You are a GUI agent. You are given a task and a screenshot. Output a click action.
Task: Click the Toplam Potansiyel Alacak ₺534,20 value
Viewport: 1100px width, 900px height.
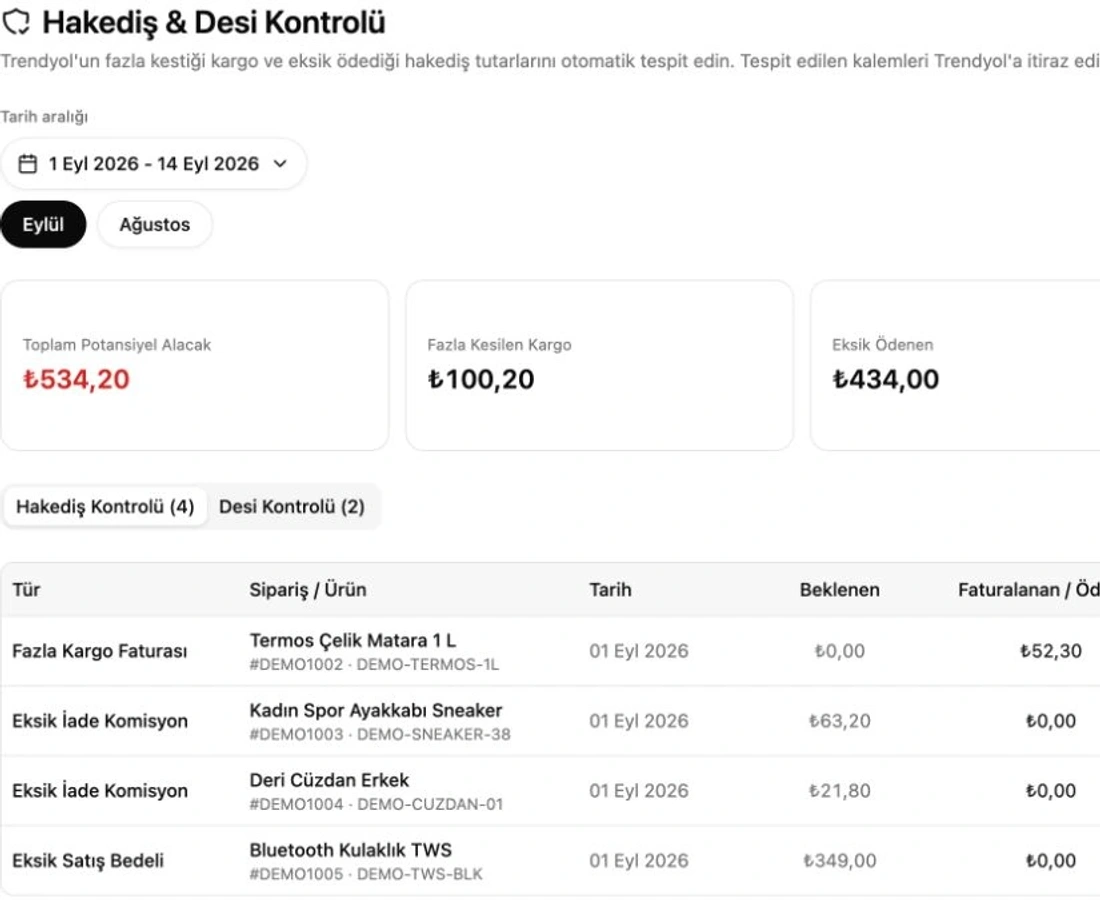76,380
